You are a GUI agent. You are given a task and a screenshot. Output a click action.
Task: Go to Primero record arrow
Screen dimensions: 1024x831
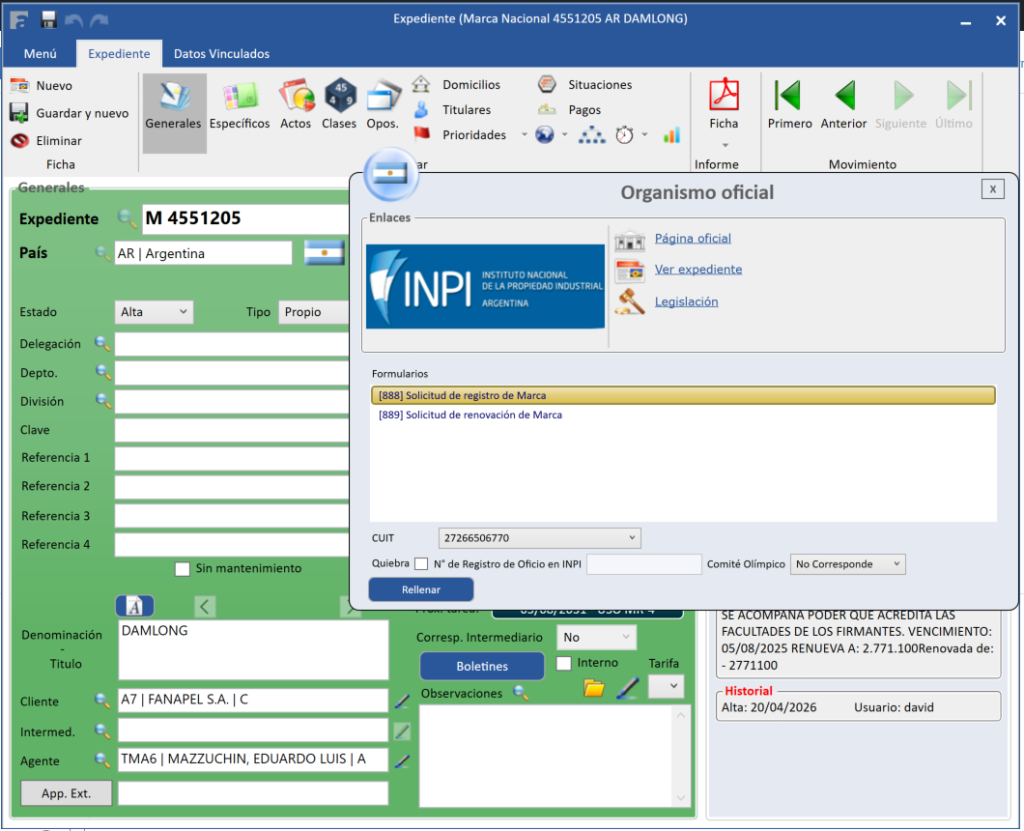(x=789, y=96)
